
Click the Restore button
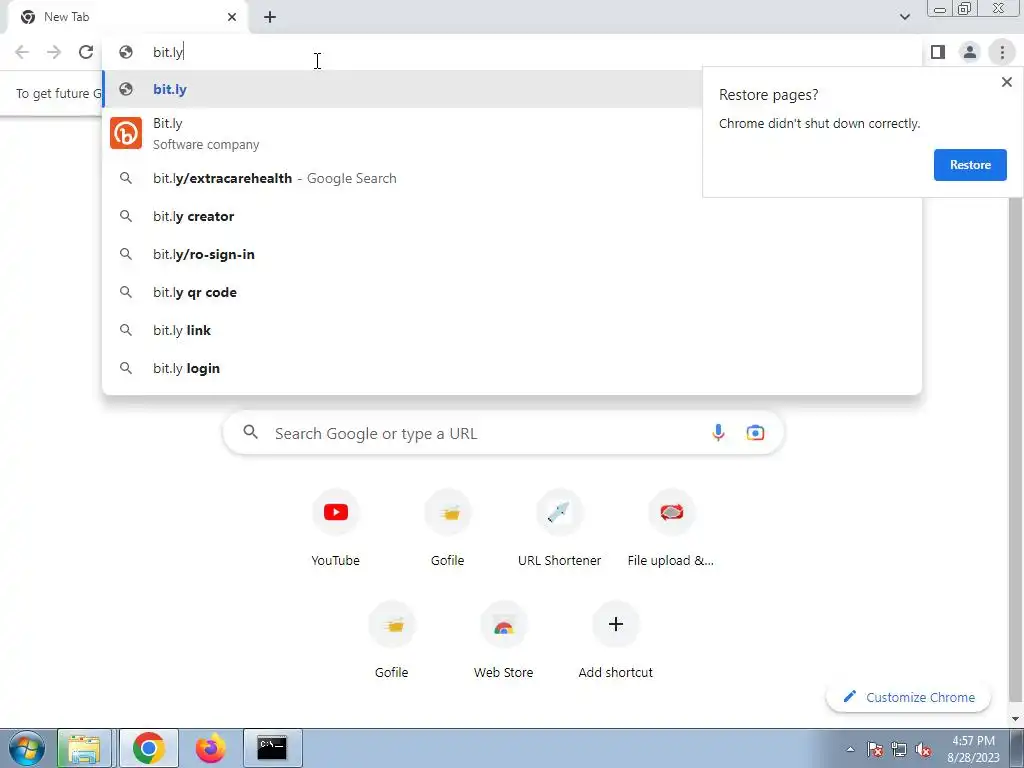pyautogui.click(x=970, y=165)
